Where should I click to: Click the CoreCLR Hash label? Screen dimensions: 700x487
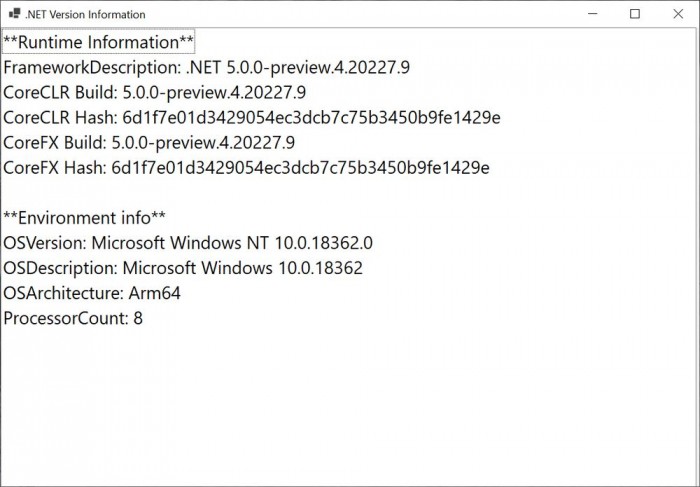point(59,118)
